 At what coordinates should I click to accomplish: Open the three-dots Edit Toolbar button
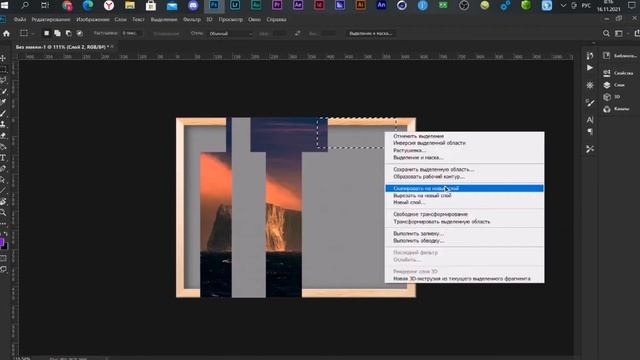[x=3, y=224]
